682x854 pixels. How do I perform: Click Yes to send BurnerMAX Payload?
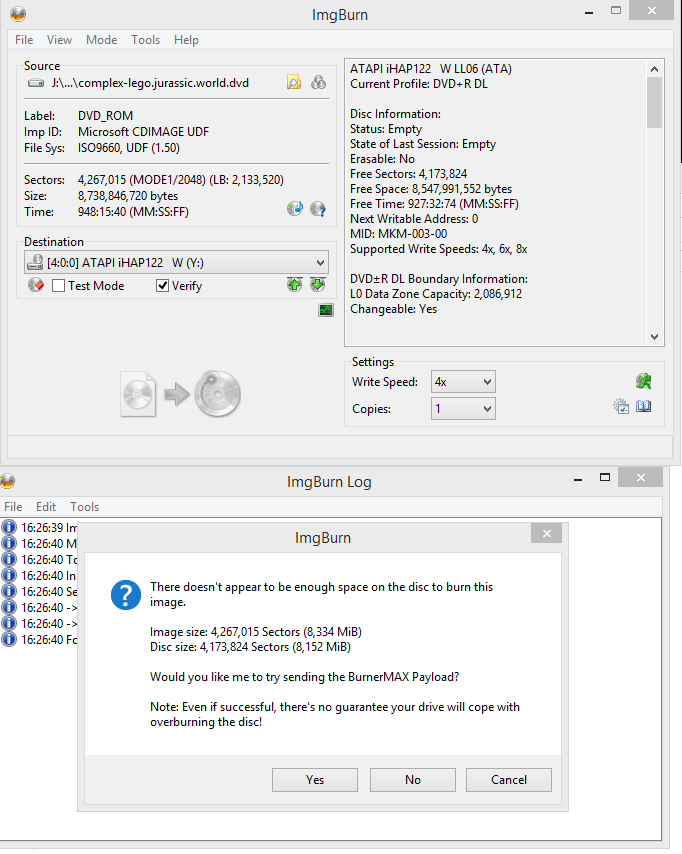pos(315,780)
